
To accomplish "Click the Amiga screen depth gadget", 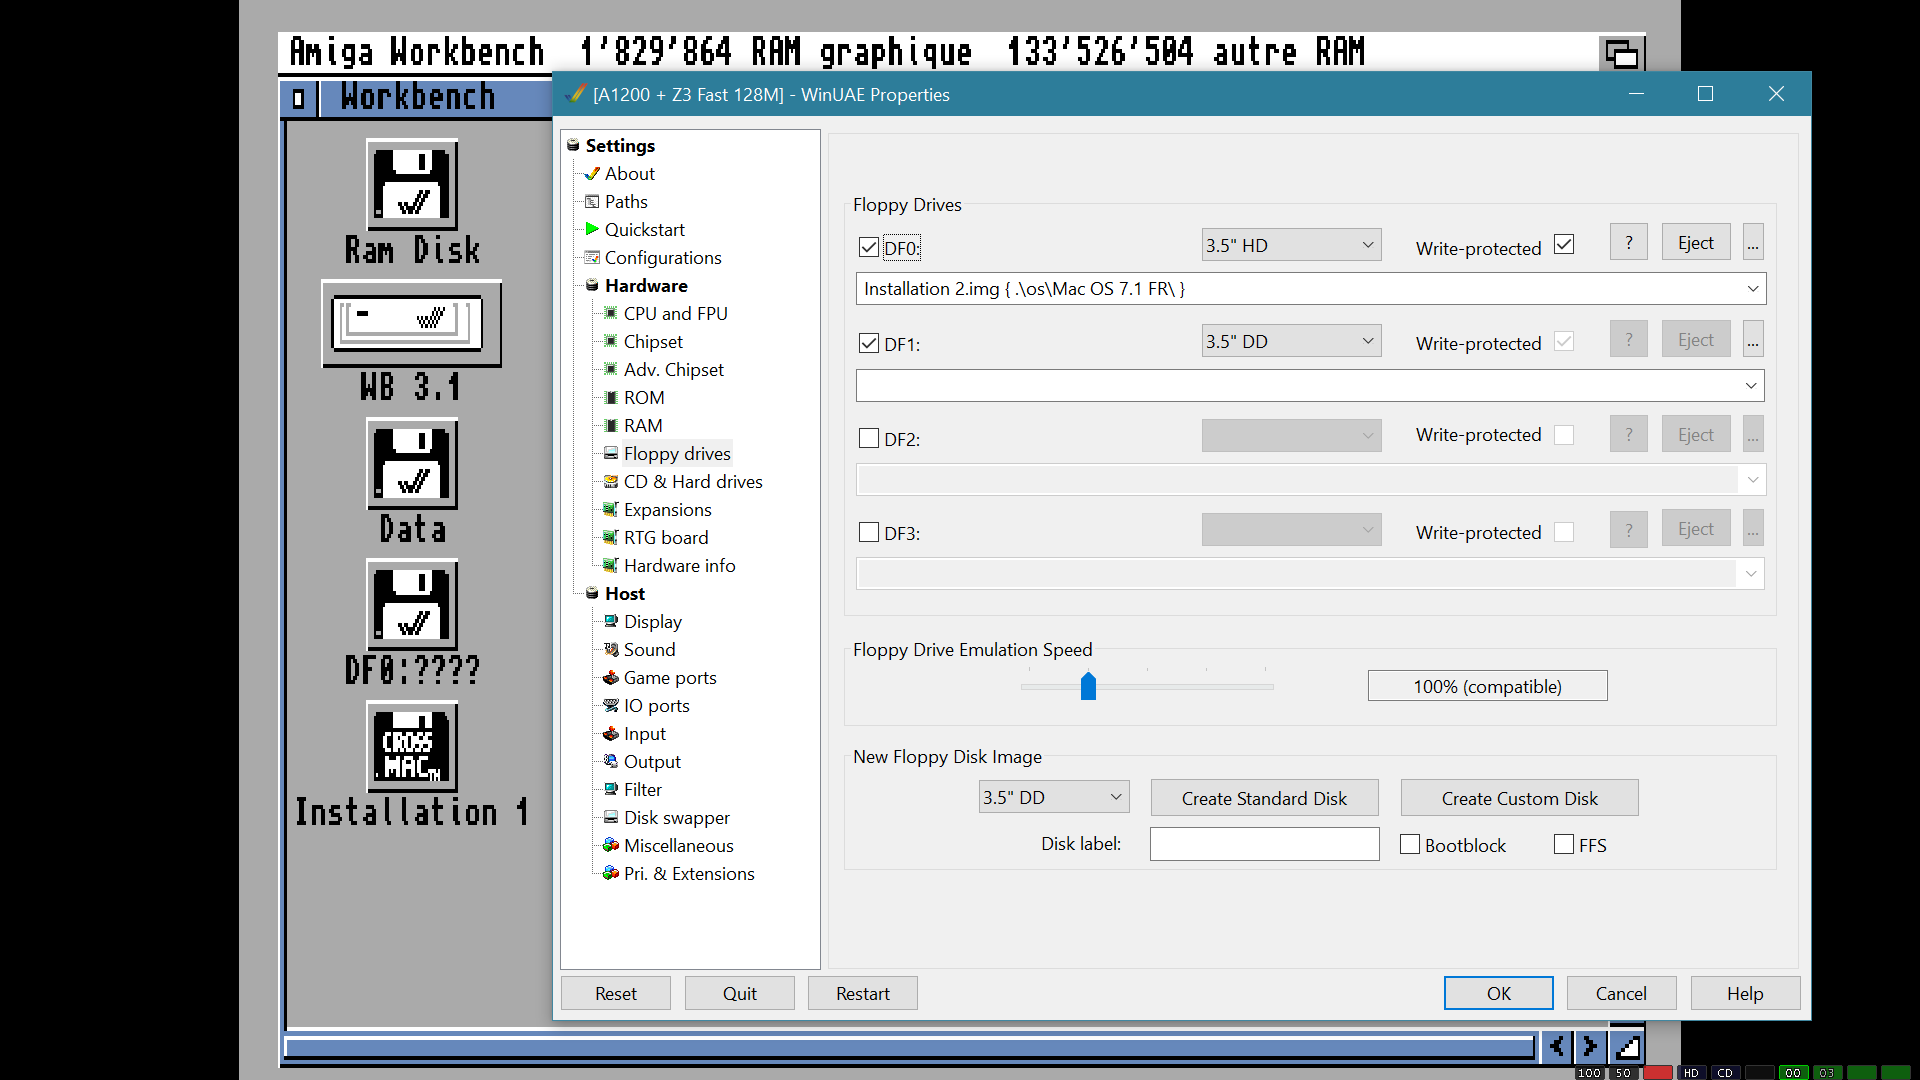I will pos(1621,53).
